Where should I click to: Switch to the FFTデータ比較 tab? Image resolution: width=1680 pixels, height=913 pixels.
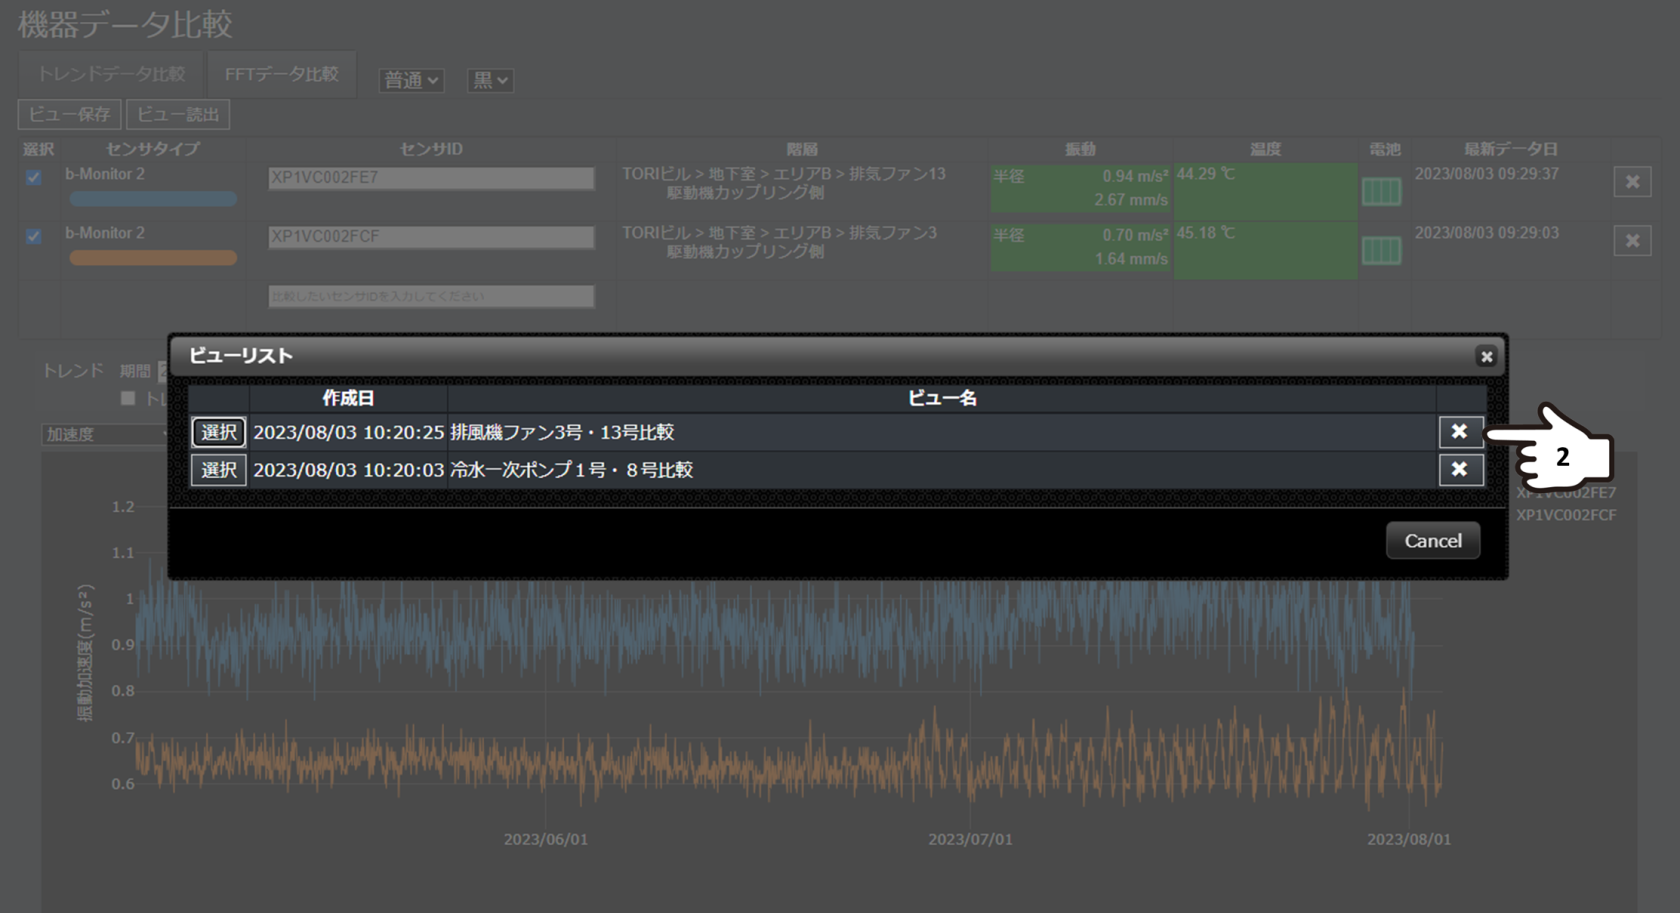[282, 74]
